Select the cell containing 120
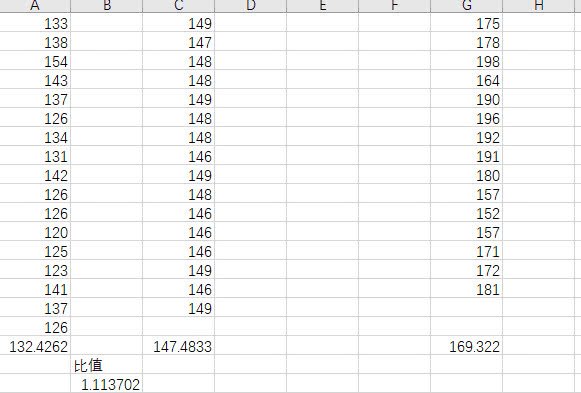This screenshot has width=581, height=393. pyautogui.click(x=35, y=232)
